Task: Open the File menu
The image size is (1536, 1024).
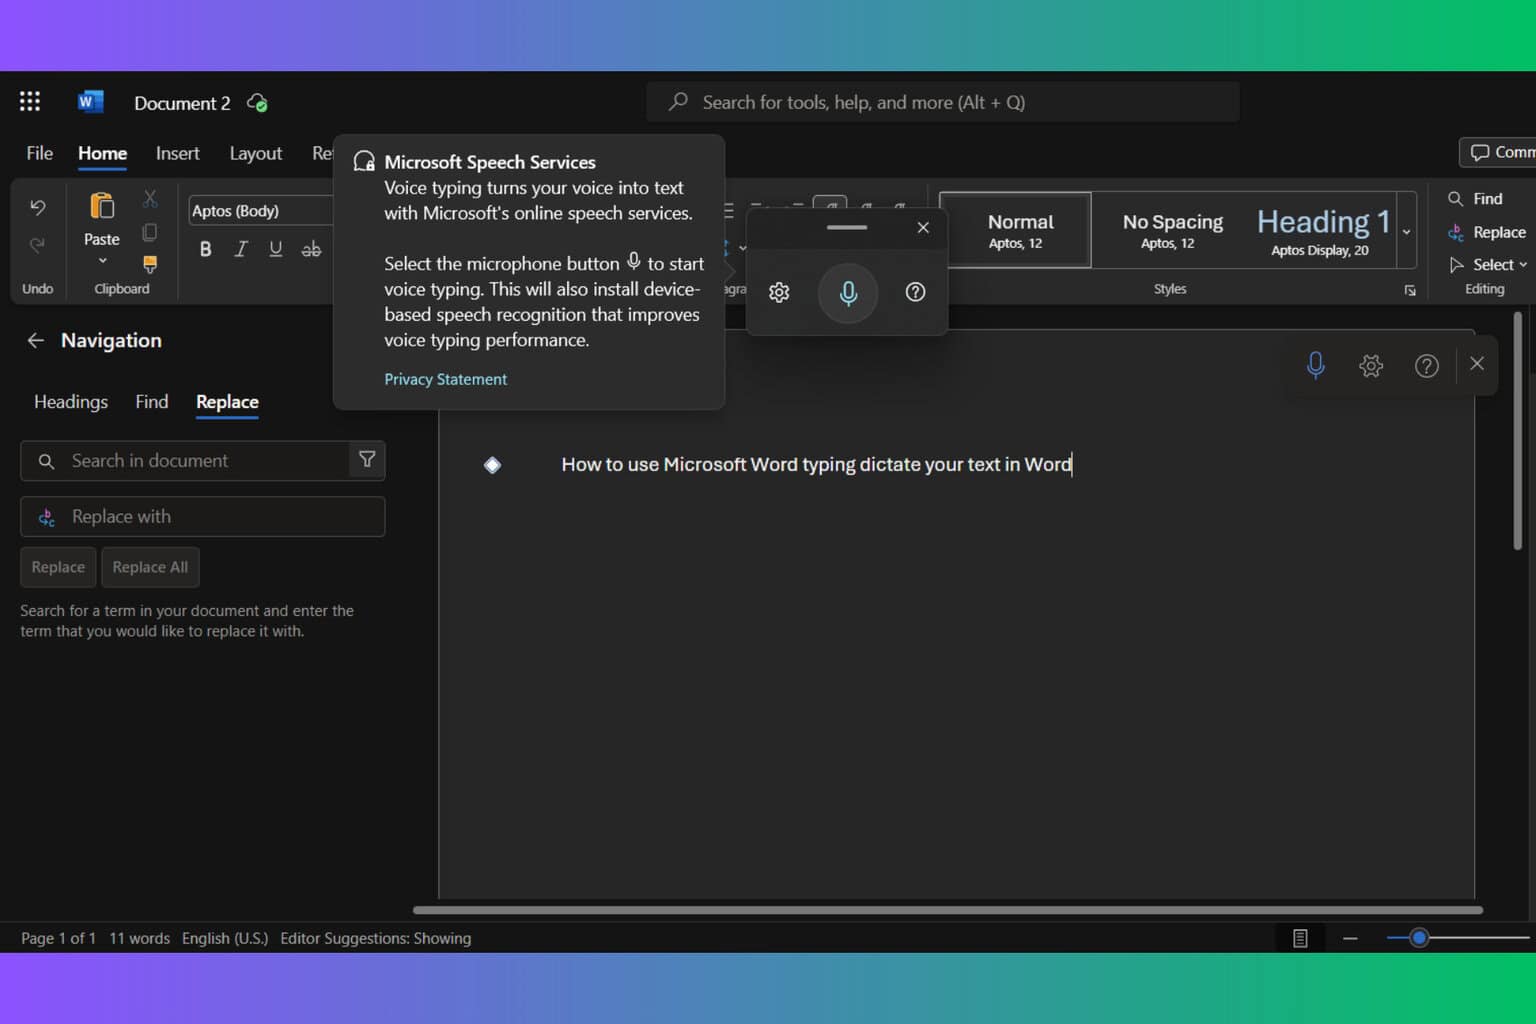Action: pos(39,153)
